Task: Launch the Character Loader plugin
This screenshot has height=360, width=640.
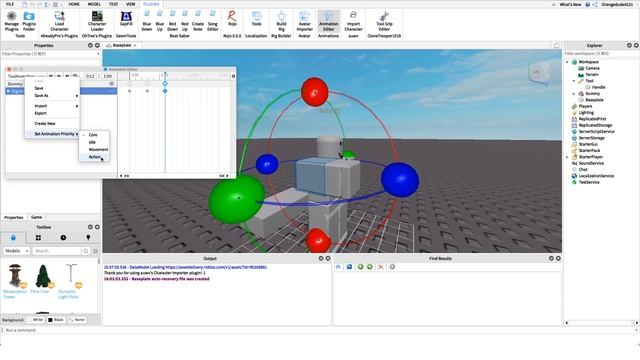Action: [97, 21]
